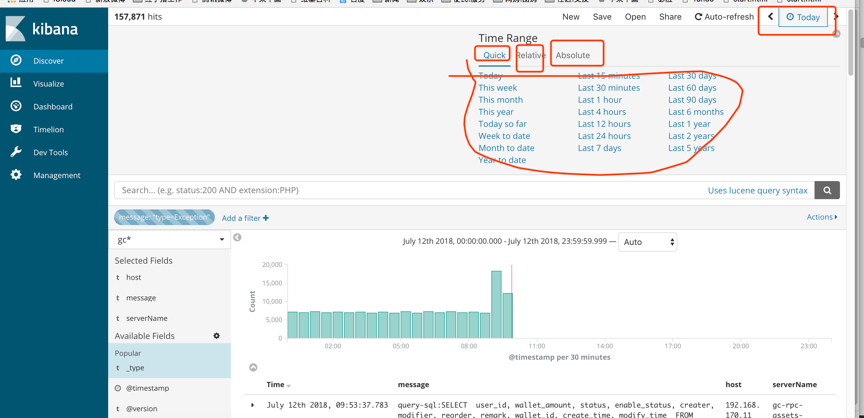This screenshot has height=418, width=864.
Task: Open Dashboard from the sidebar
Action: click(x=54, y=107)
